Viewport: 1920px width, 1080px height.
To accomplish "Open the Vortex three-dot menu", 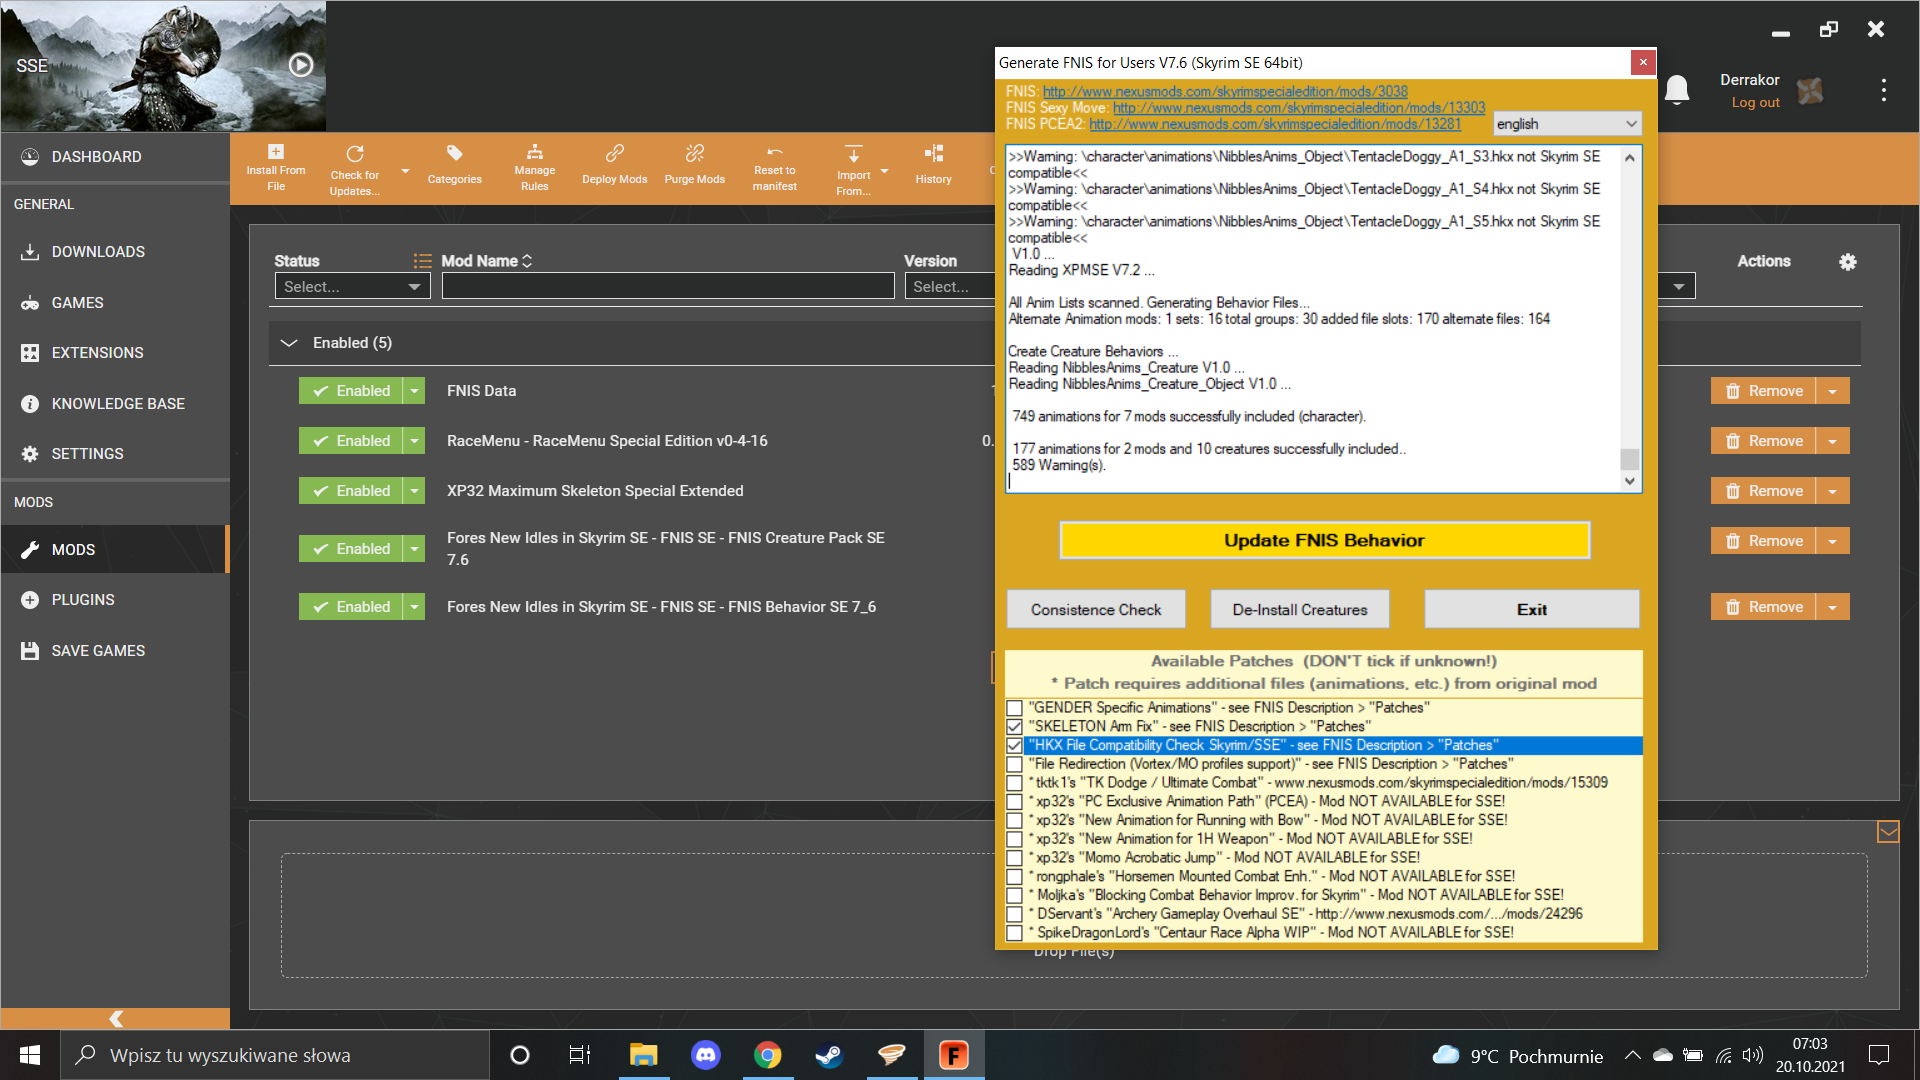I will [x=1884, y=90].
